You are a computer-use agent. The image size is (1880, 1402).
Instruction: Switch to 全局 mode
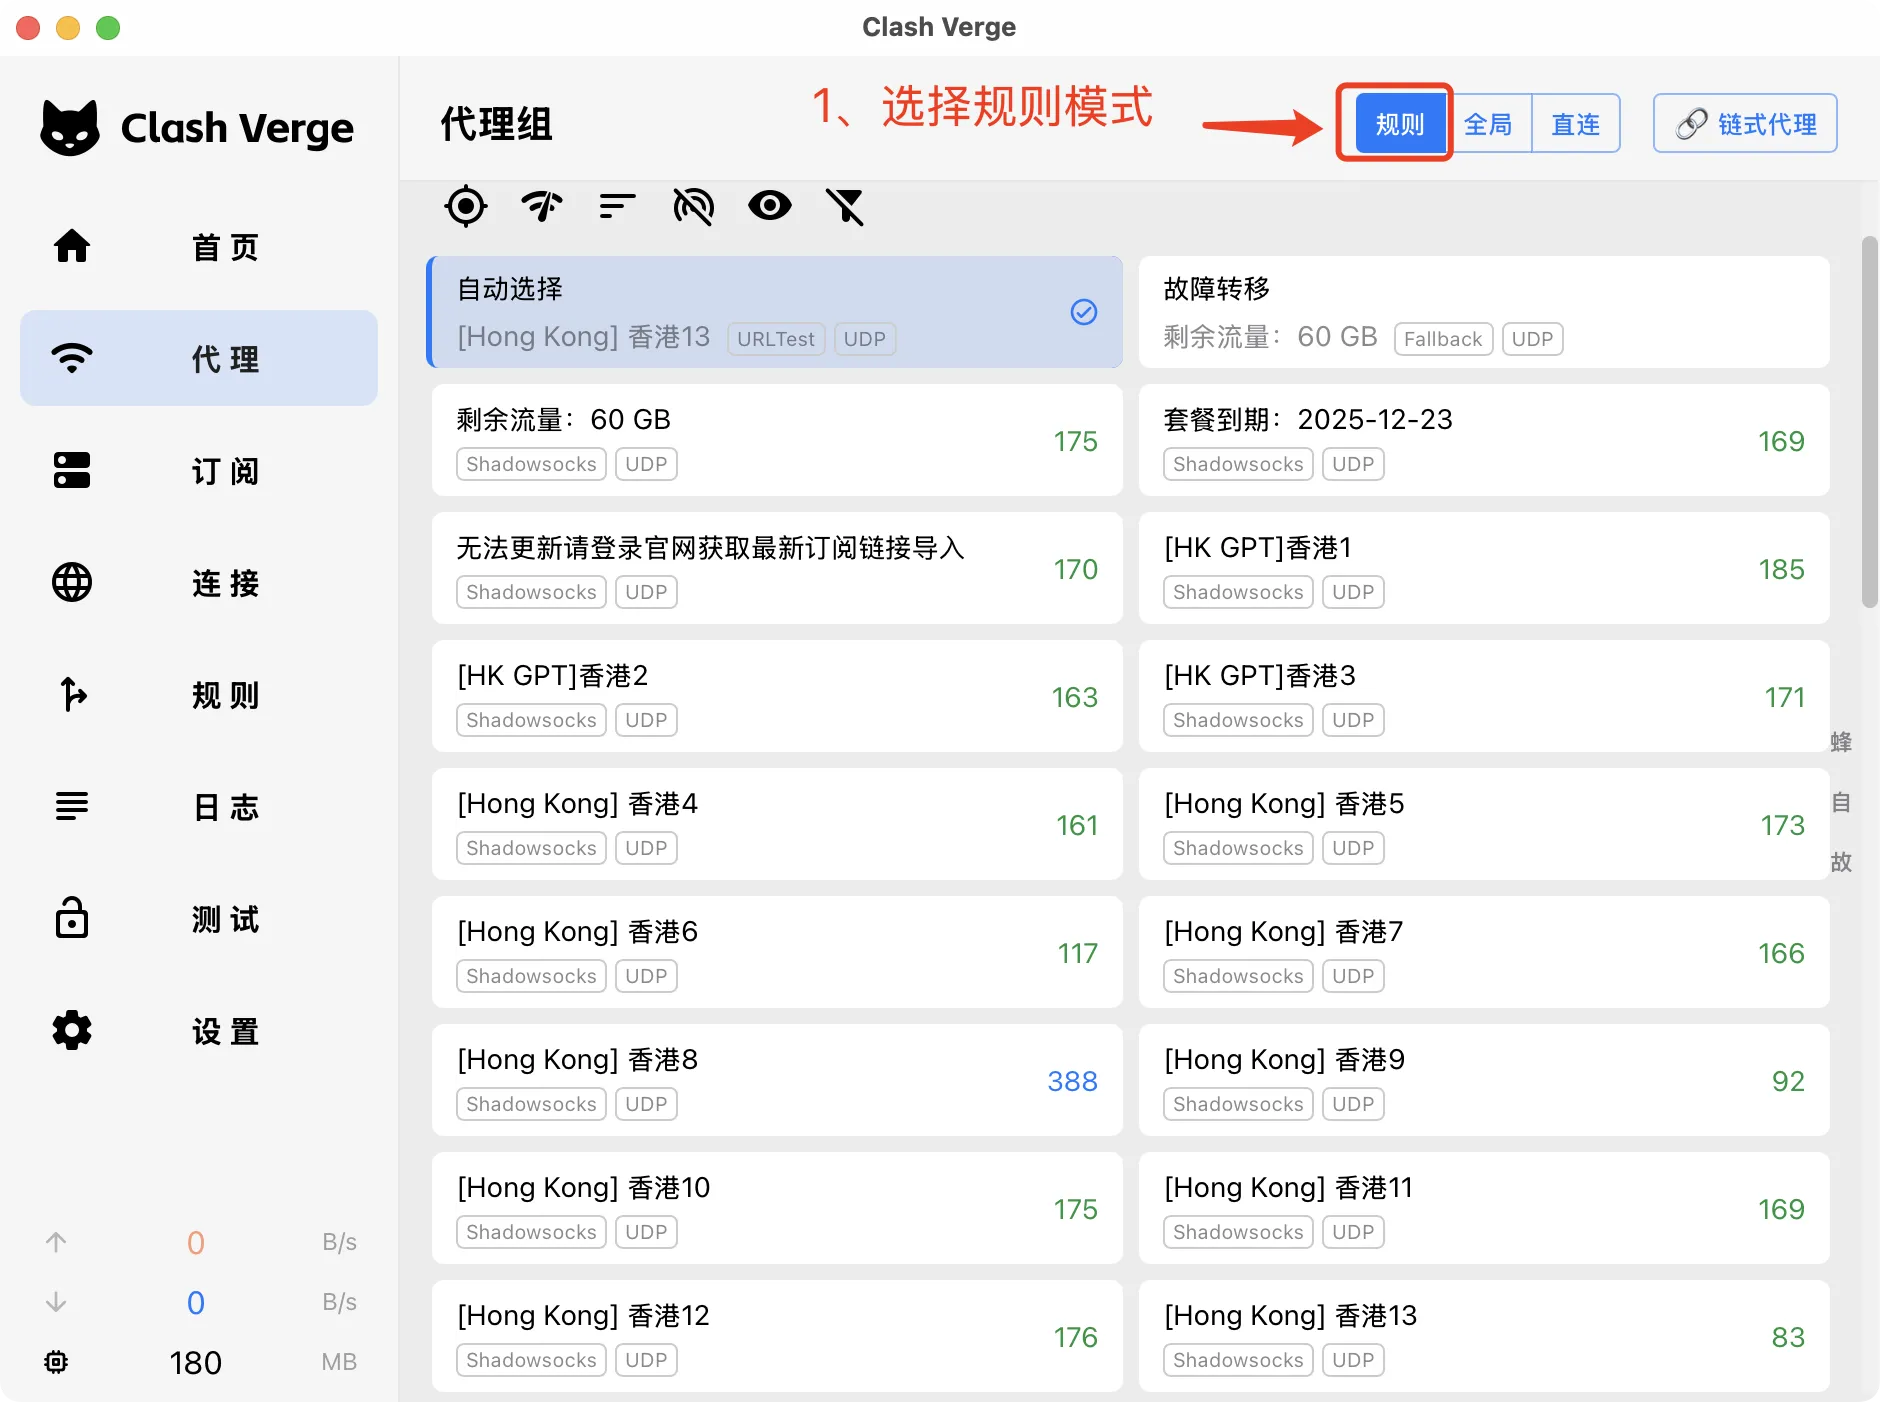(1488, 123)
